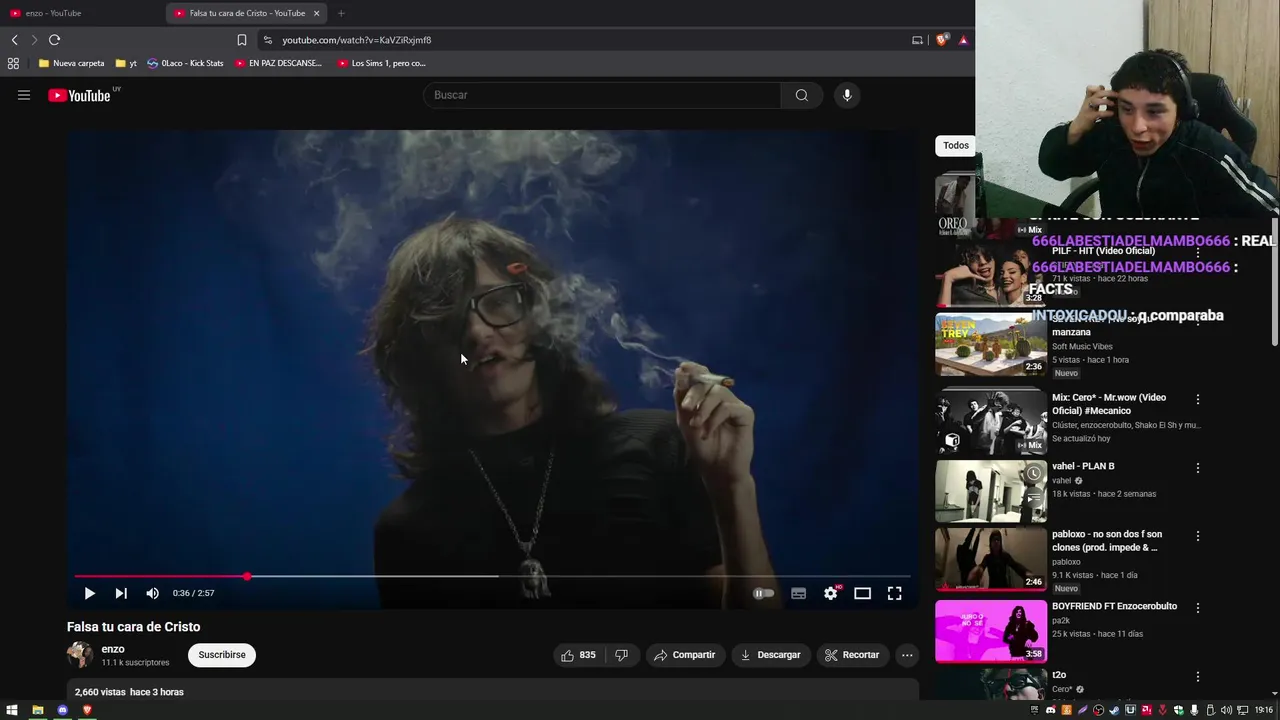Create a clip with Recortar

coord(852,655)
